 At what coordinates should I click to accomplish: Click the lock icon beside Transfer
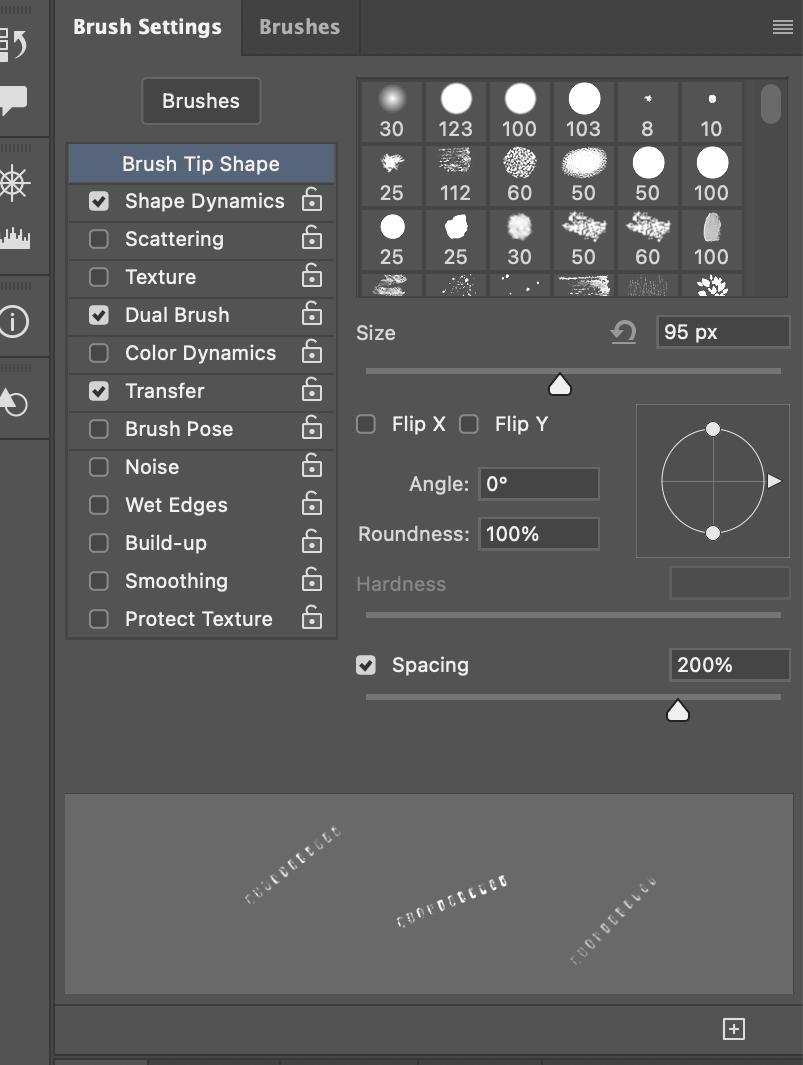click(x=312, y=390)
